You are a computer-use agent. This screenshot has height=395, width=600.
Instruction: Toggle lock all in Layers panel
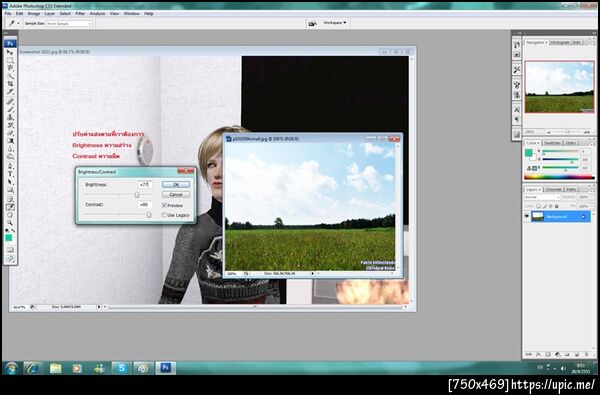click(x=556, y=206)
